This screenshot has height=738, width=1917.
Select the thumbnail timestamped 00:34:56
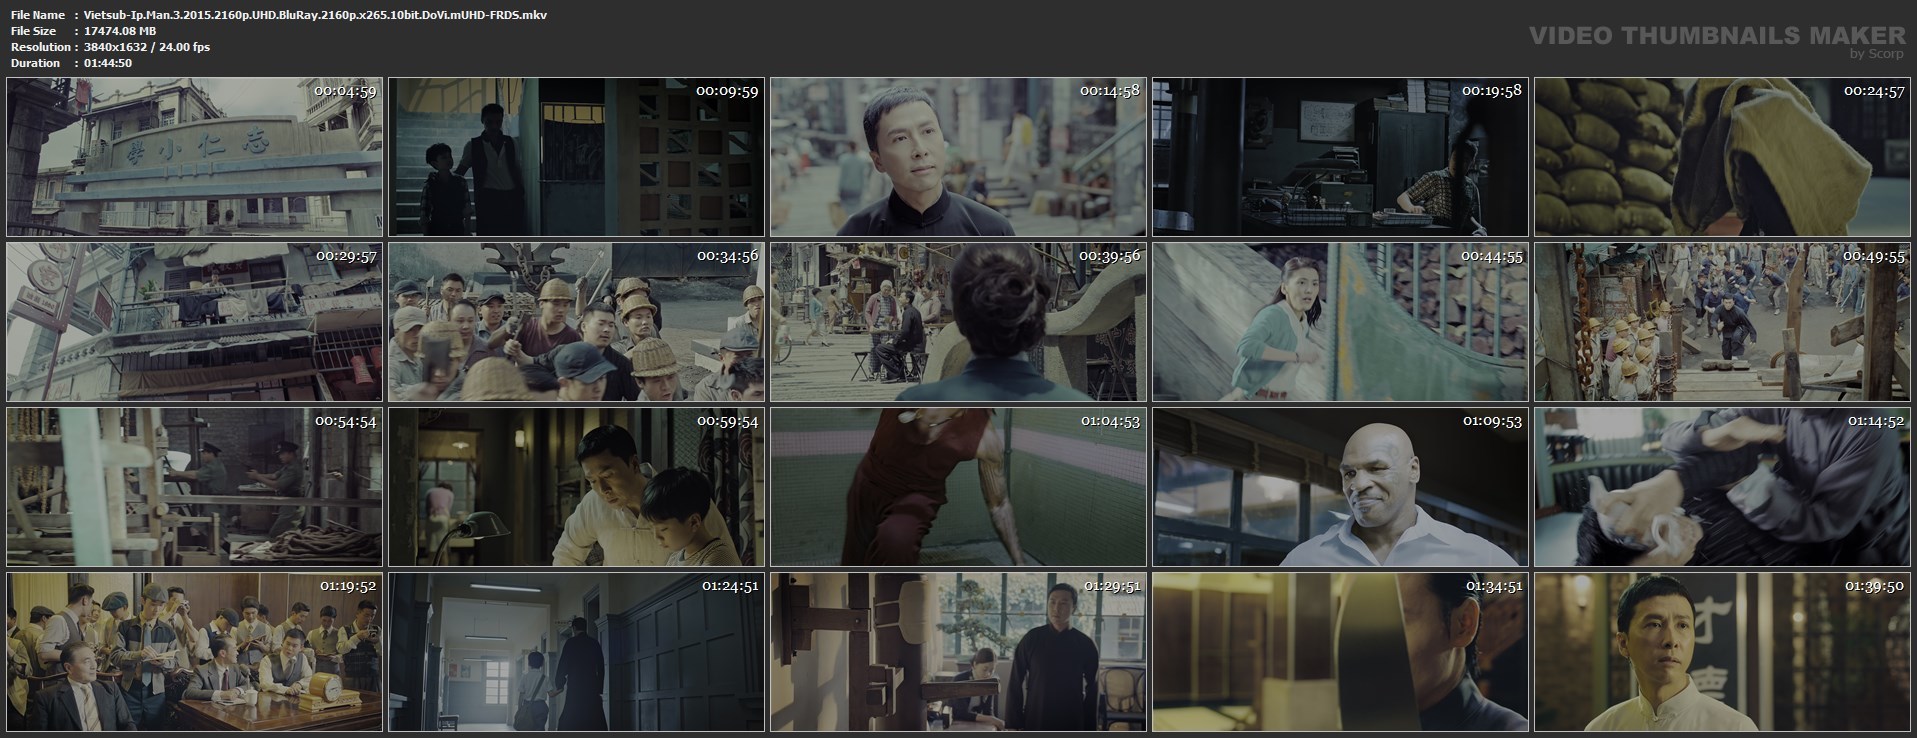click(576, 322)
